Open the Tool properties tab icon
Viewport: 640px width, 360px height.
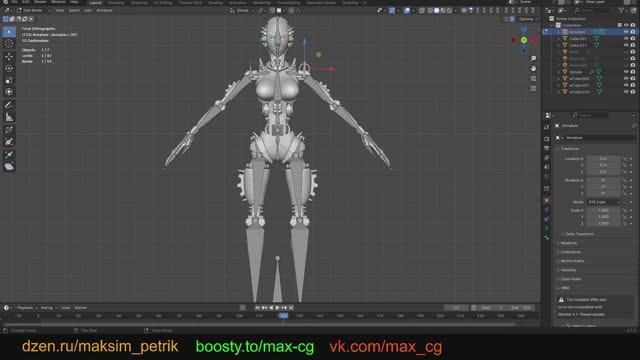pos(547,128)
